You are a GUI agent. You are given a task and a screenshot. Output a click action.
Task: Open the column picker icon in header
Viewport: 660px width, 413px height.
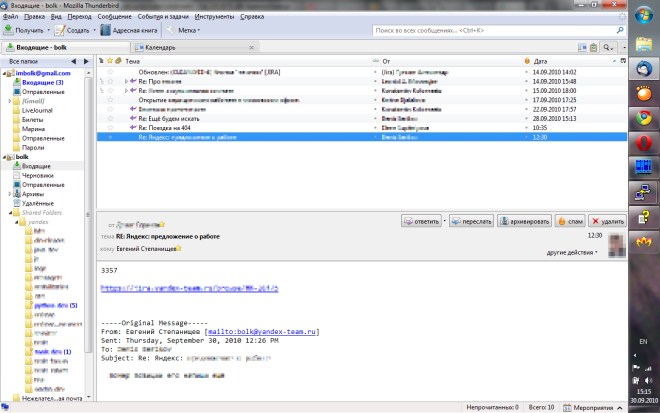click(623, 61)
